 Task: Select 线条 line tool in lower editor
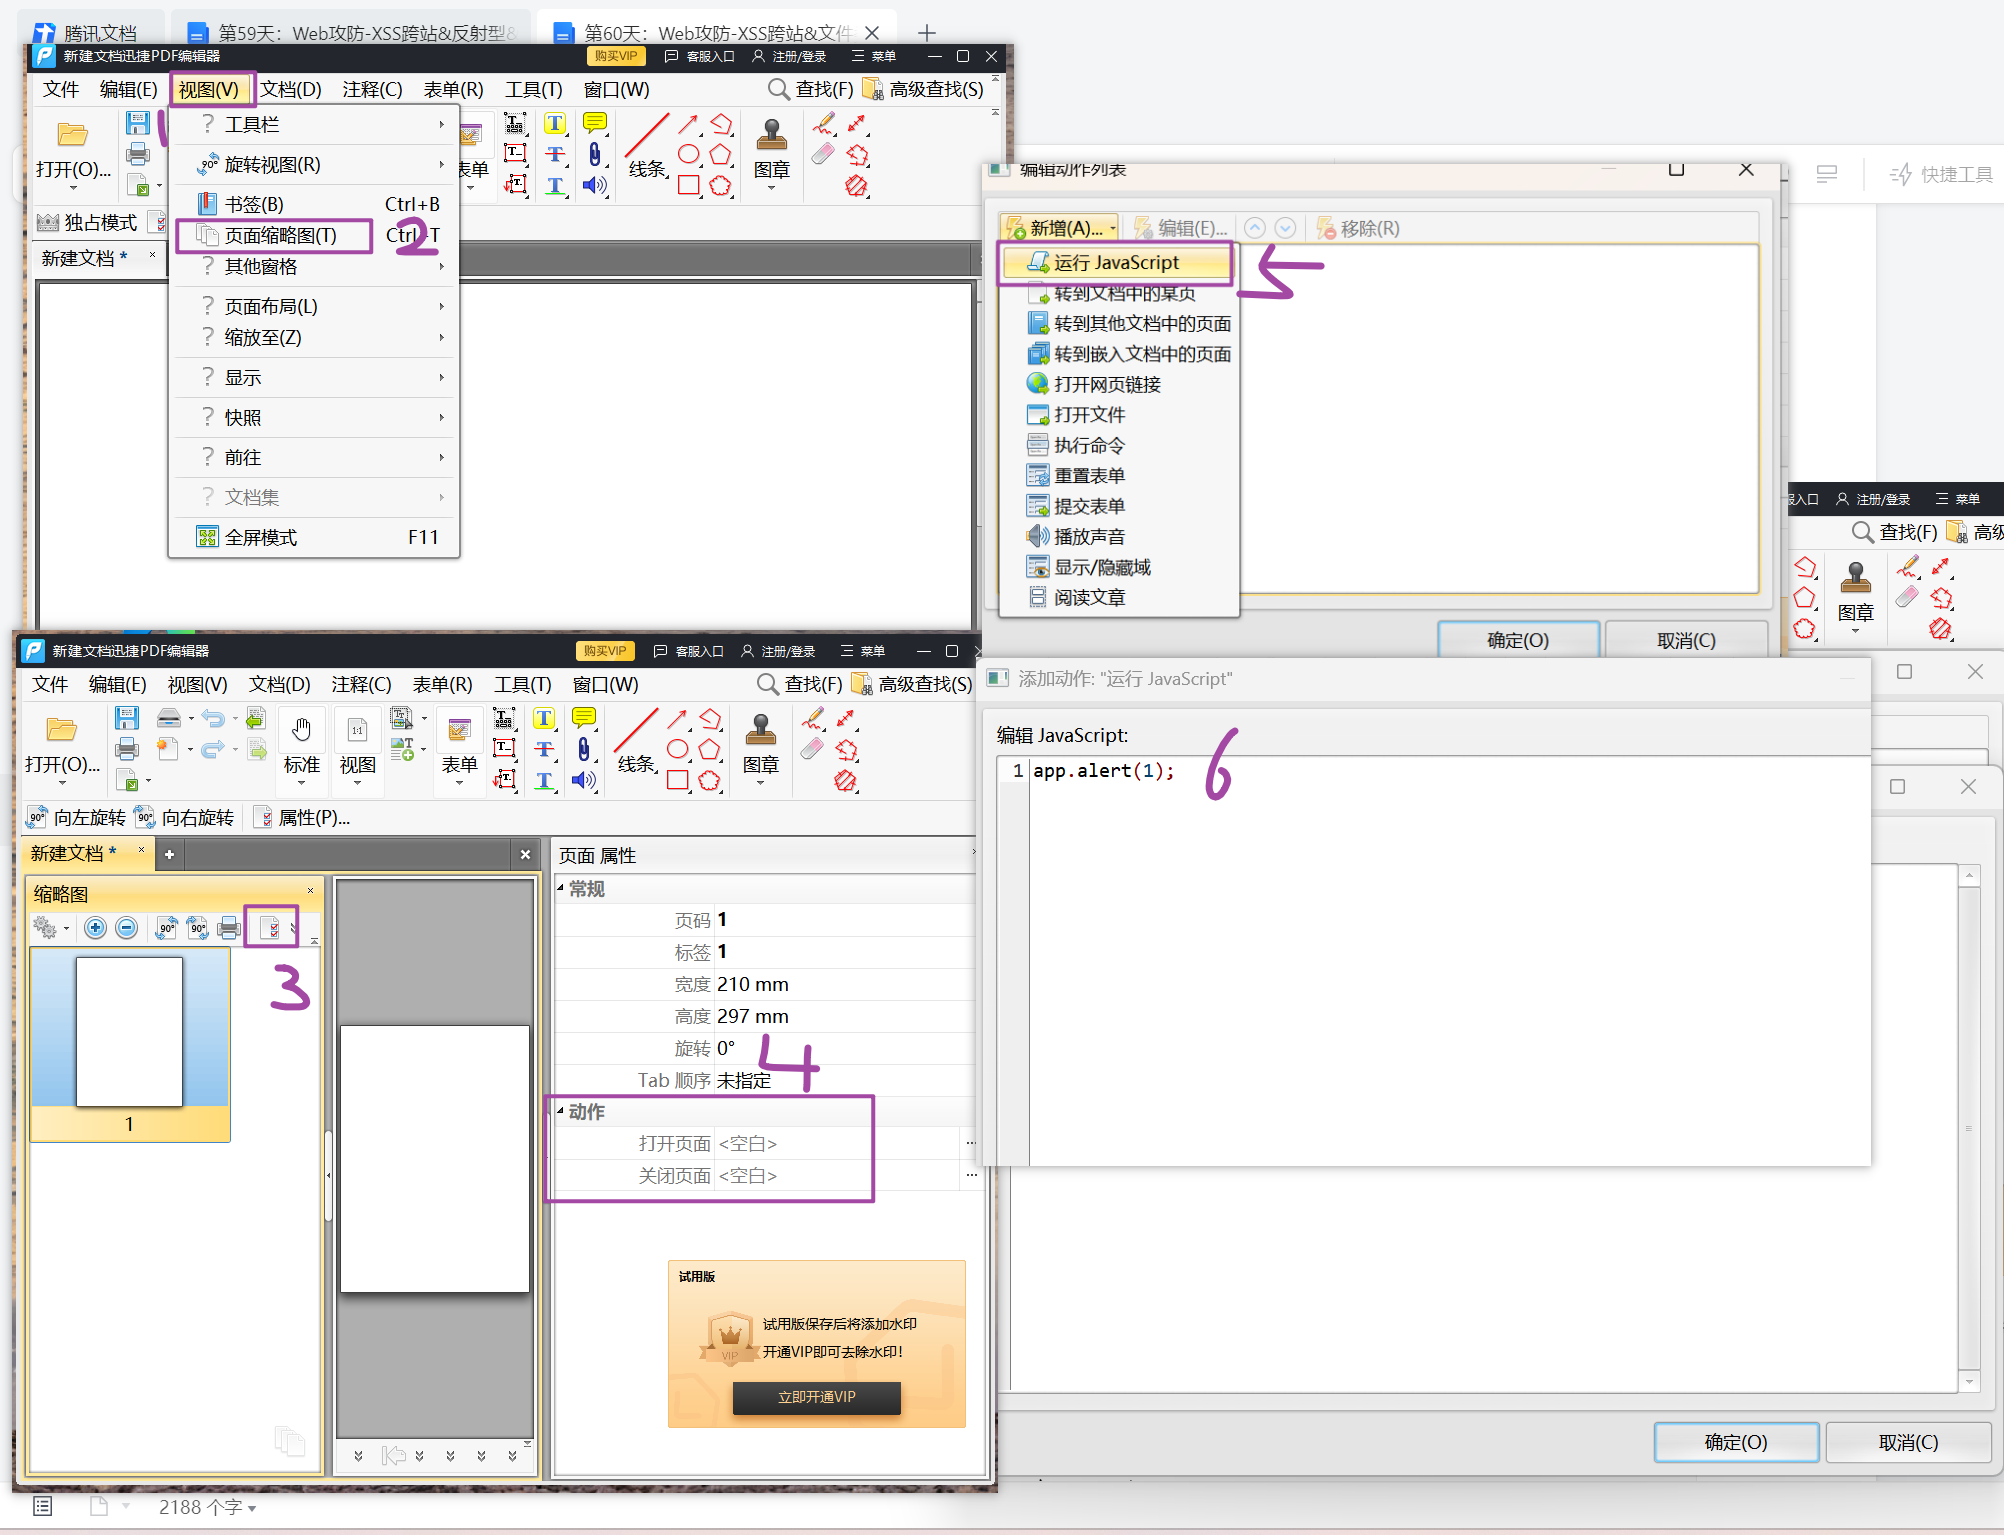click(x=636, y=742)
